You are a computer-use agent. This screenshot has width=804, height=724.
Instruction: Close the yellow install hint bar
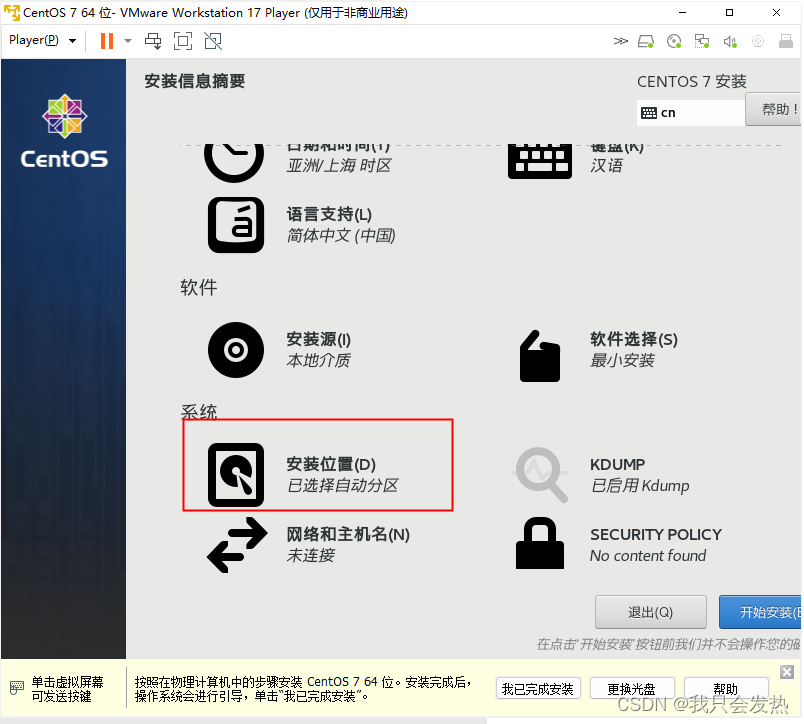[x=787, y=672]
